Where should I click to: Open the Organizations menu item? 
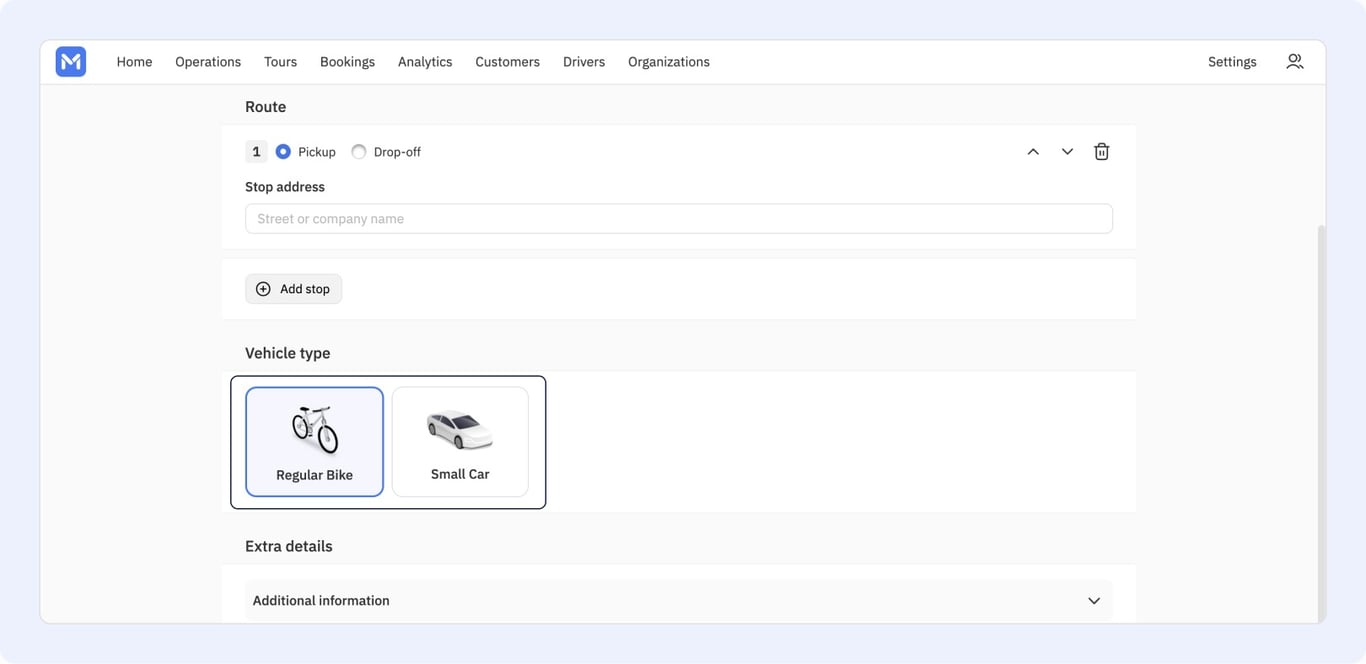point(669,62)
